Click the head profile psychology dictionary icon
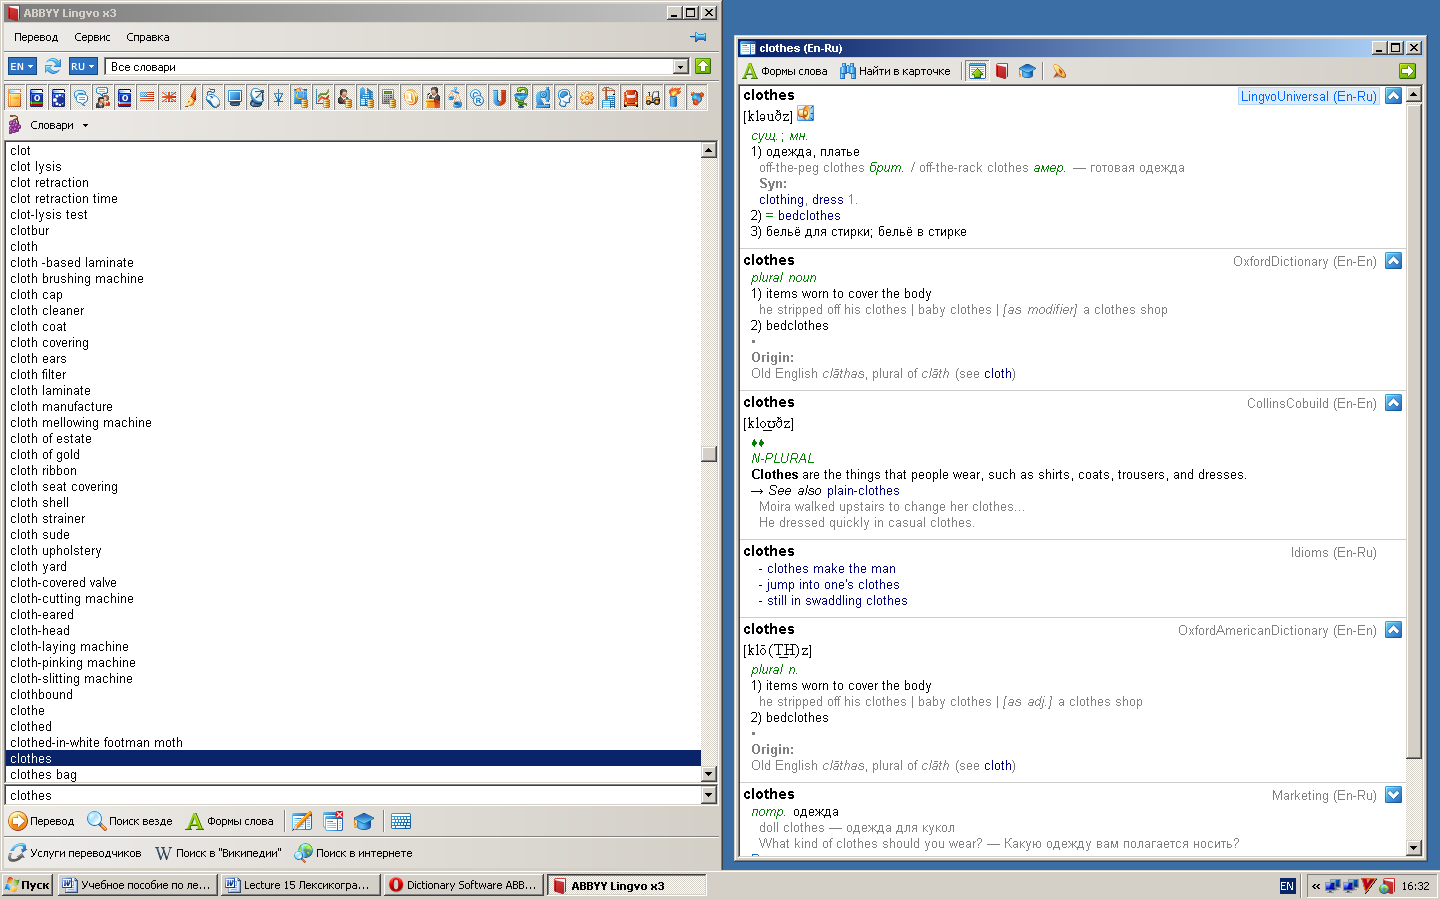The image size is (1440, 900). pos(565,97)
